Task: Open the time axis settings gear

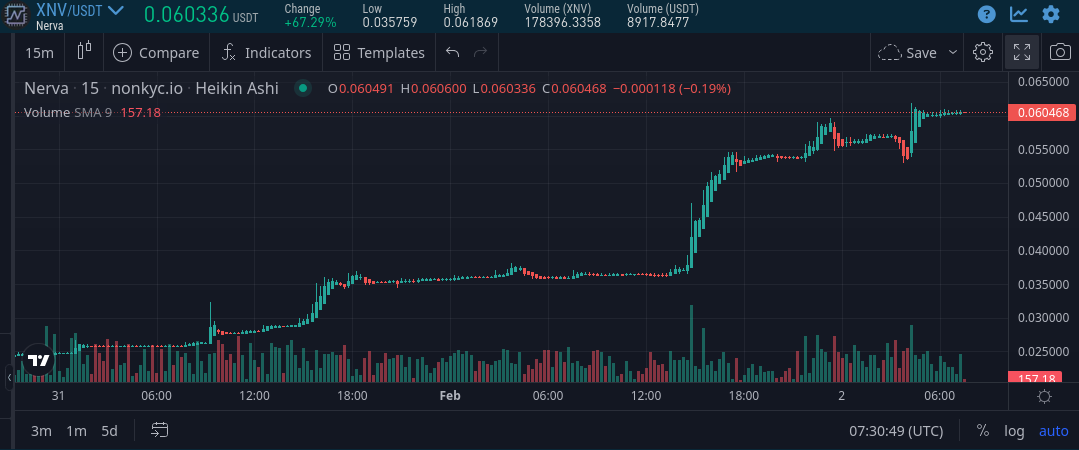Action: pyautogui.click(x=1044, y=396)
